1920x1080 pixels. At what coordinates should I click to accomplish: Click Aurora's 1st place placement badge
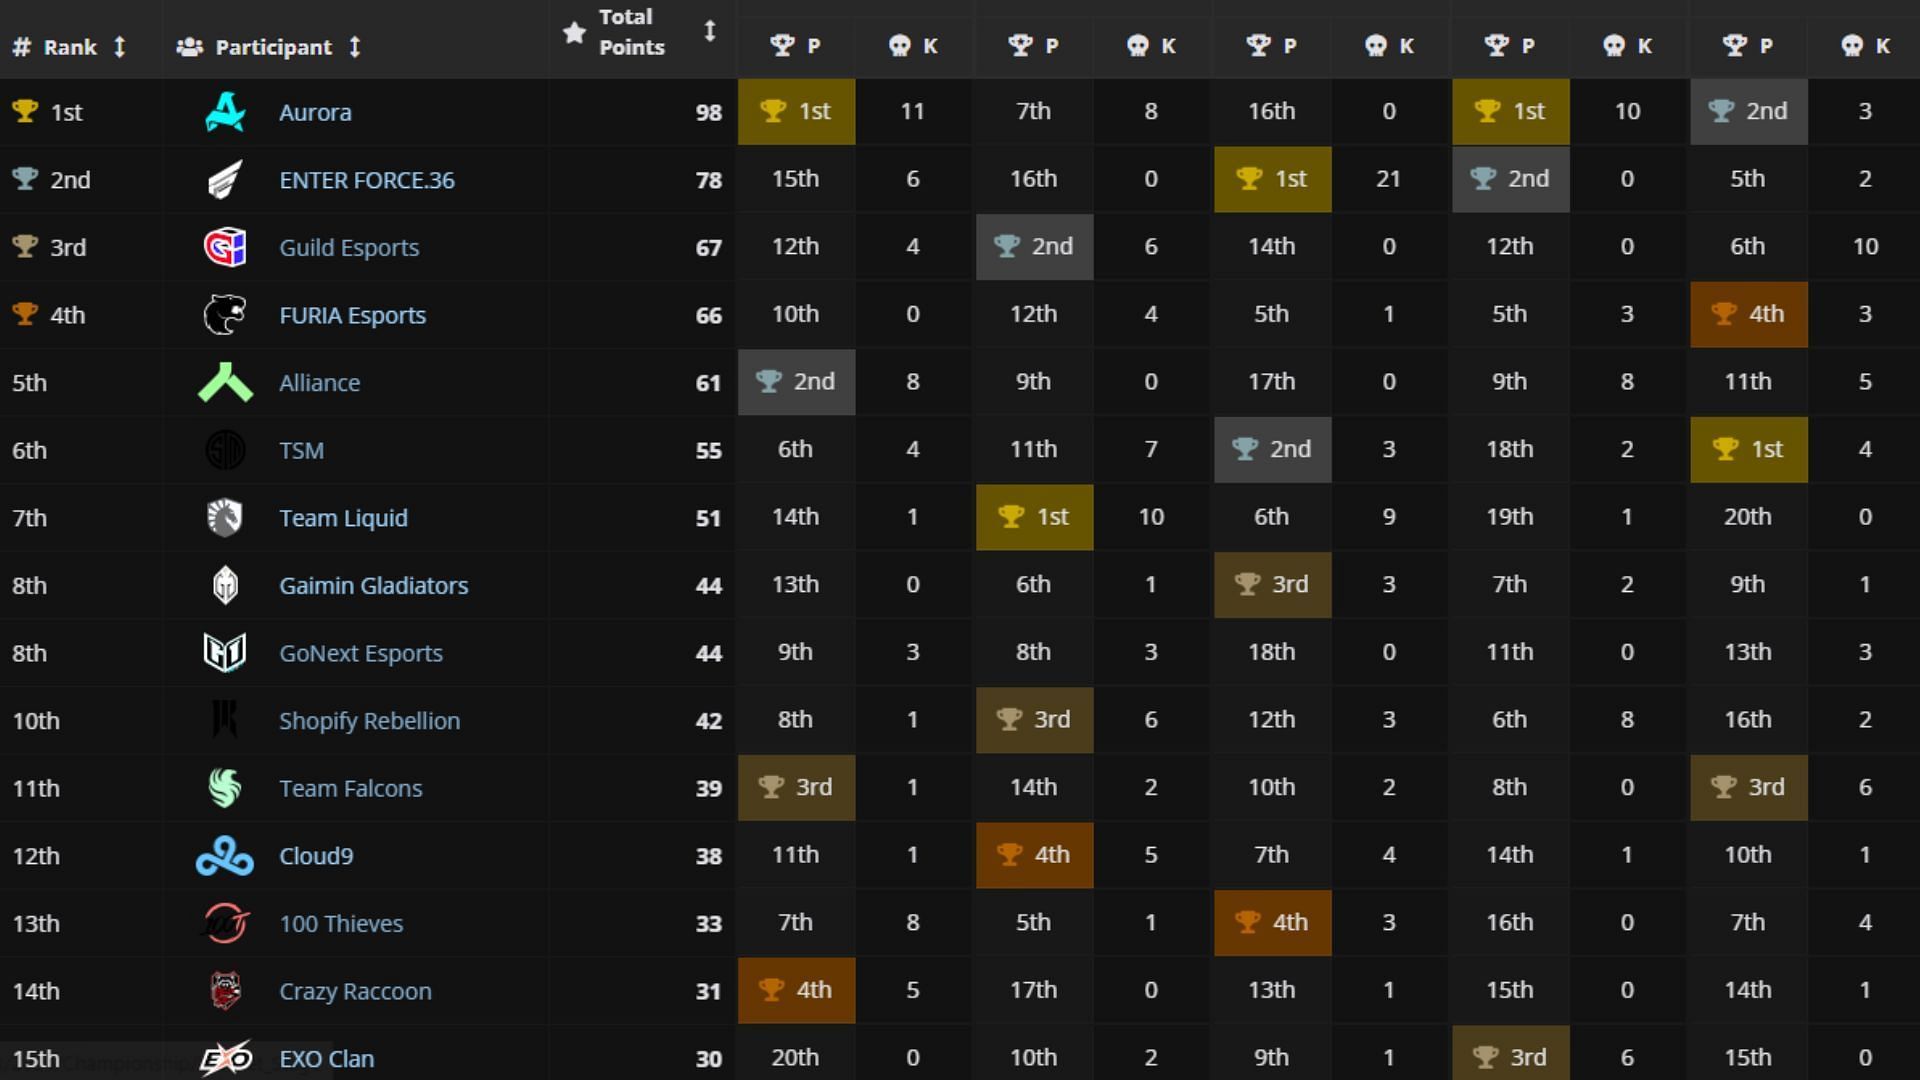pos(793,111)
